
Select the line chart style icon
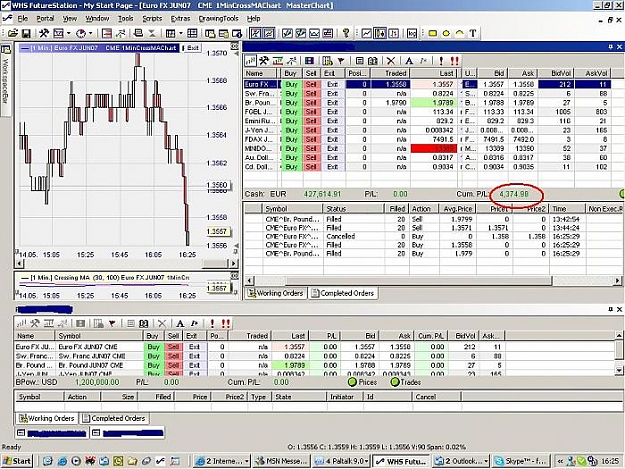pos(366,33)
